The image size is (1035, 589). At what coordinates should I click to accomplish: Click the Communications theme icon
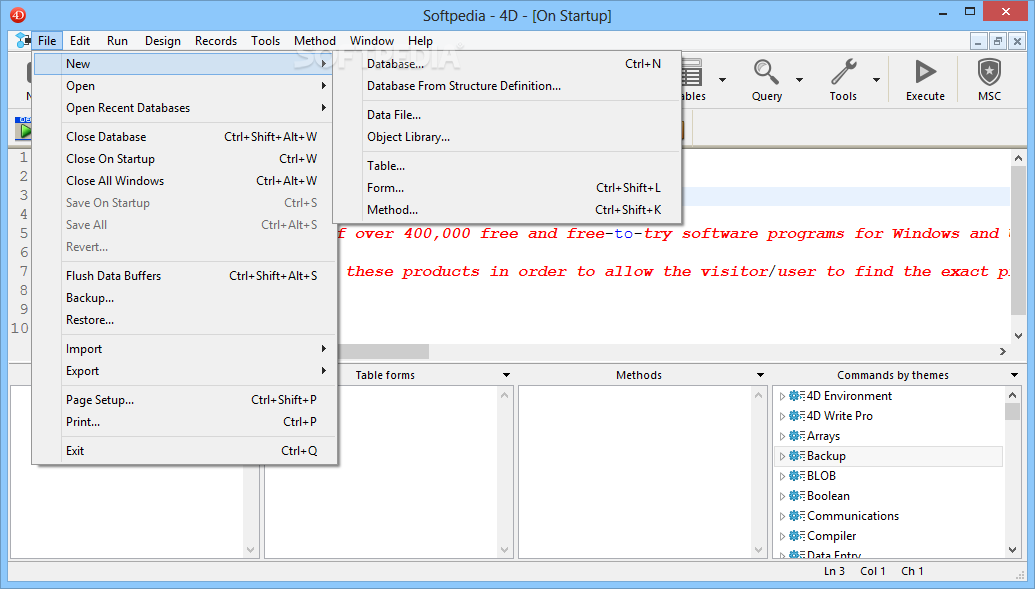point(797,516)
